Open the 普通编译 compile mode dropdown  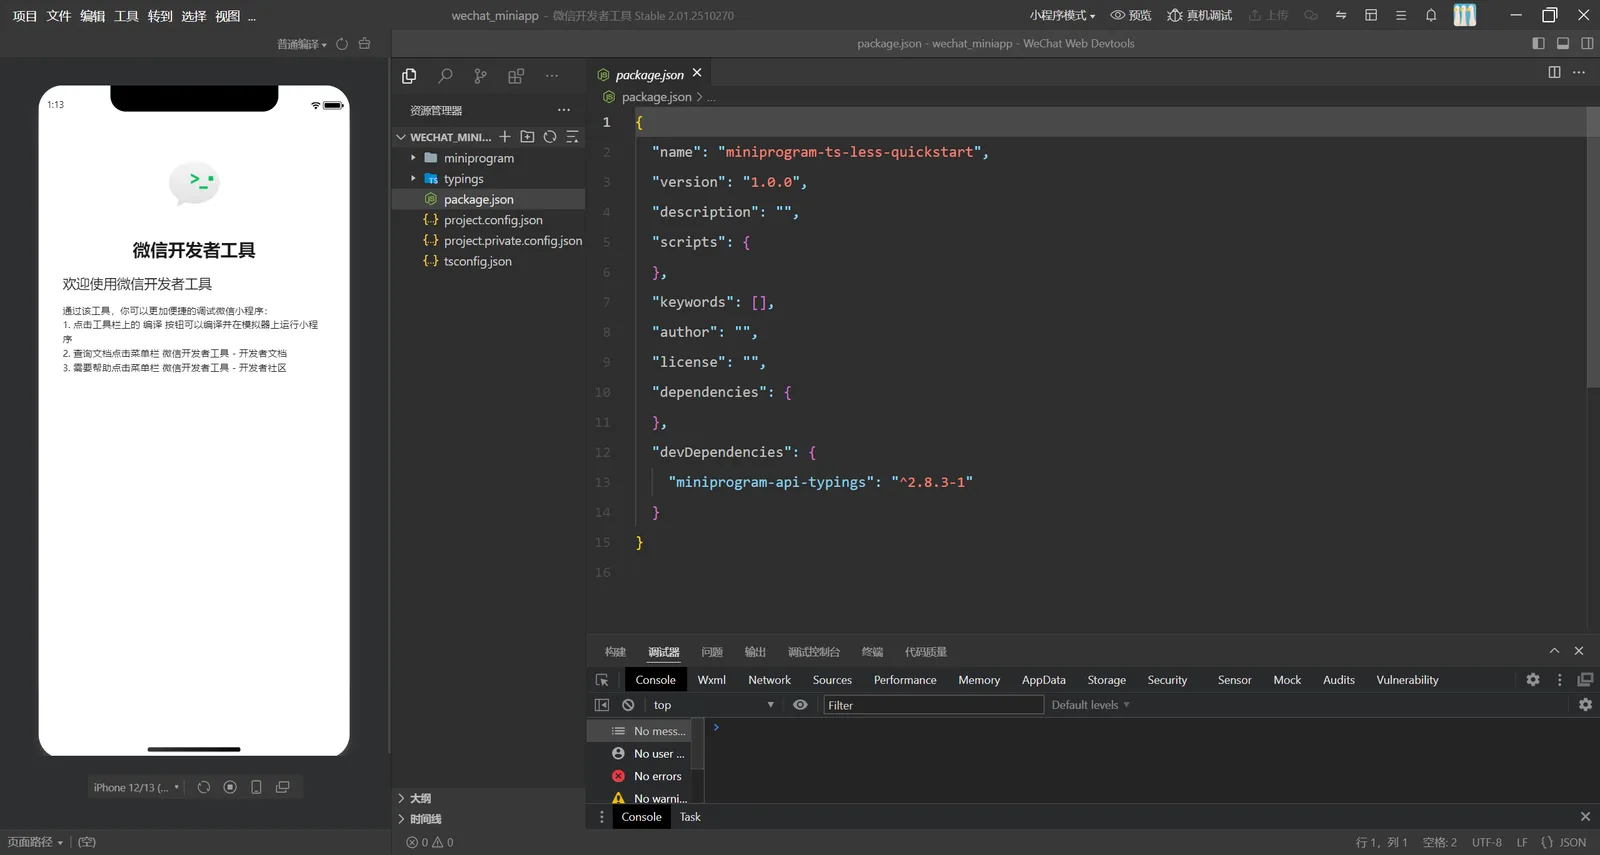click(302, 44)
